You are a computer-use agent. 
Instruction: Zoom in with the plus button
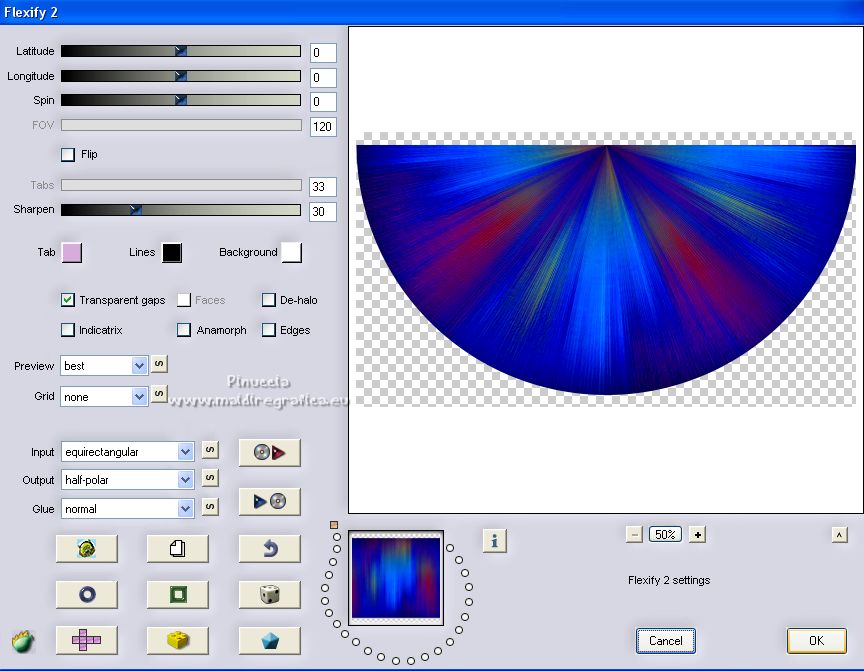(x=698, y=534)
